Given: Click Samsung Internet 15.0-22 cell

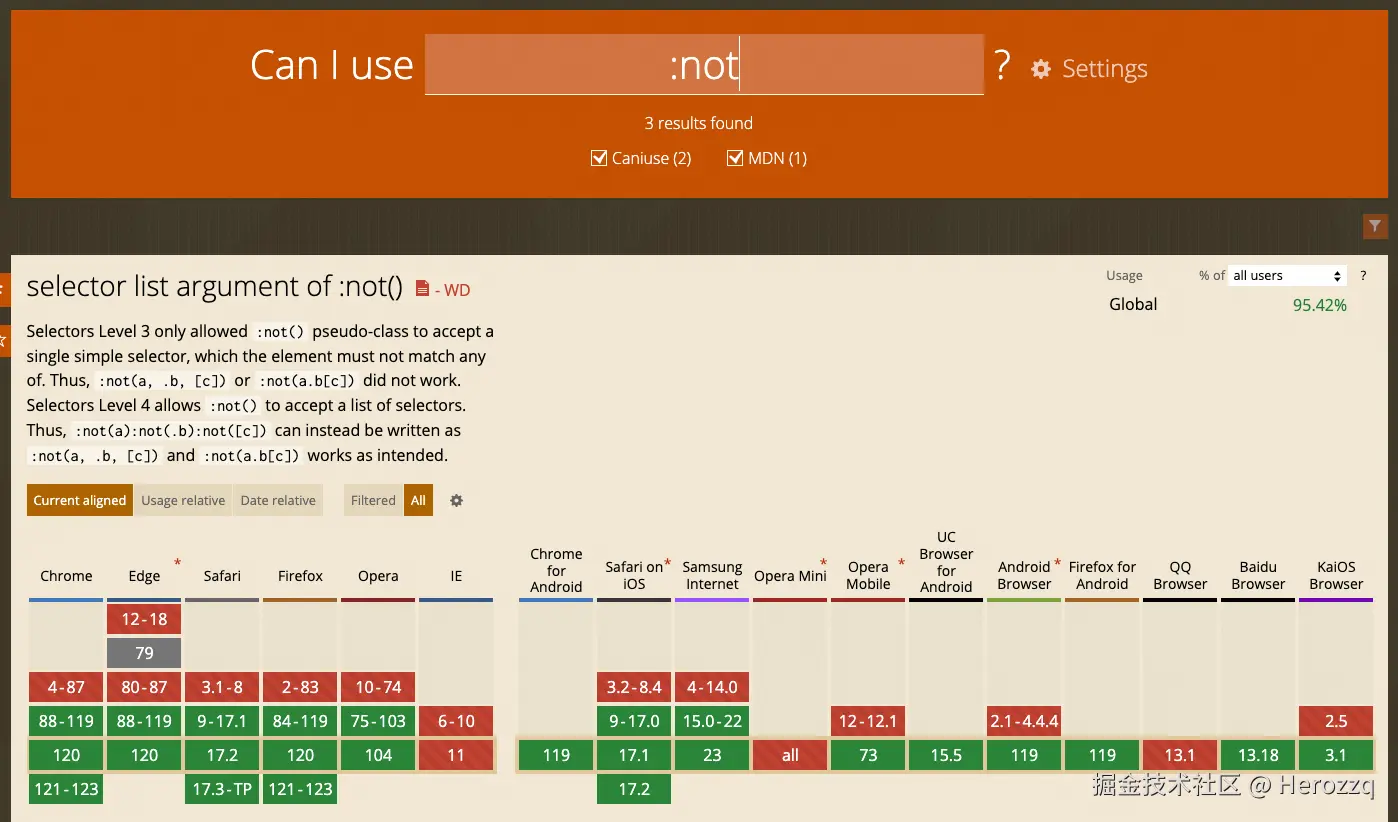Looking at the screenshot, I should pos(712,721).
